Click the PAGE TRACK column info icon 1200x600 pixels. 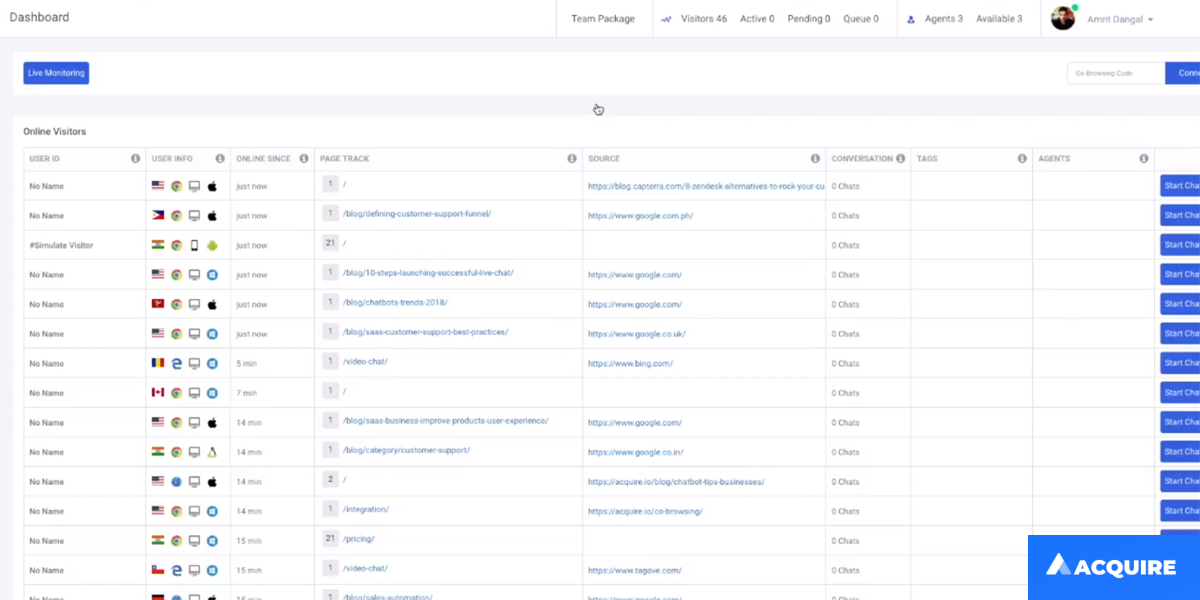[572, 158]
